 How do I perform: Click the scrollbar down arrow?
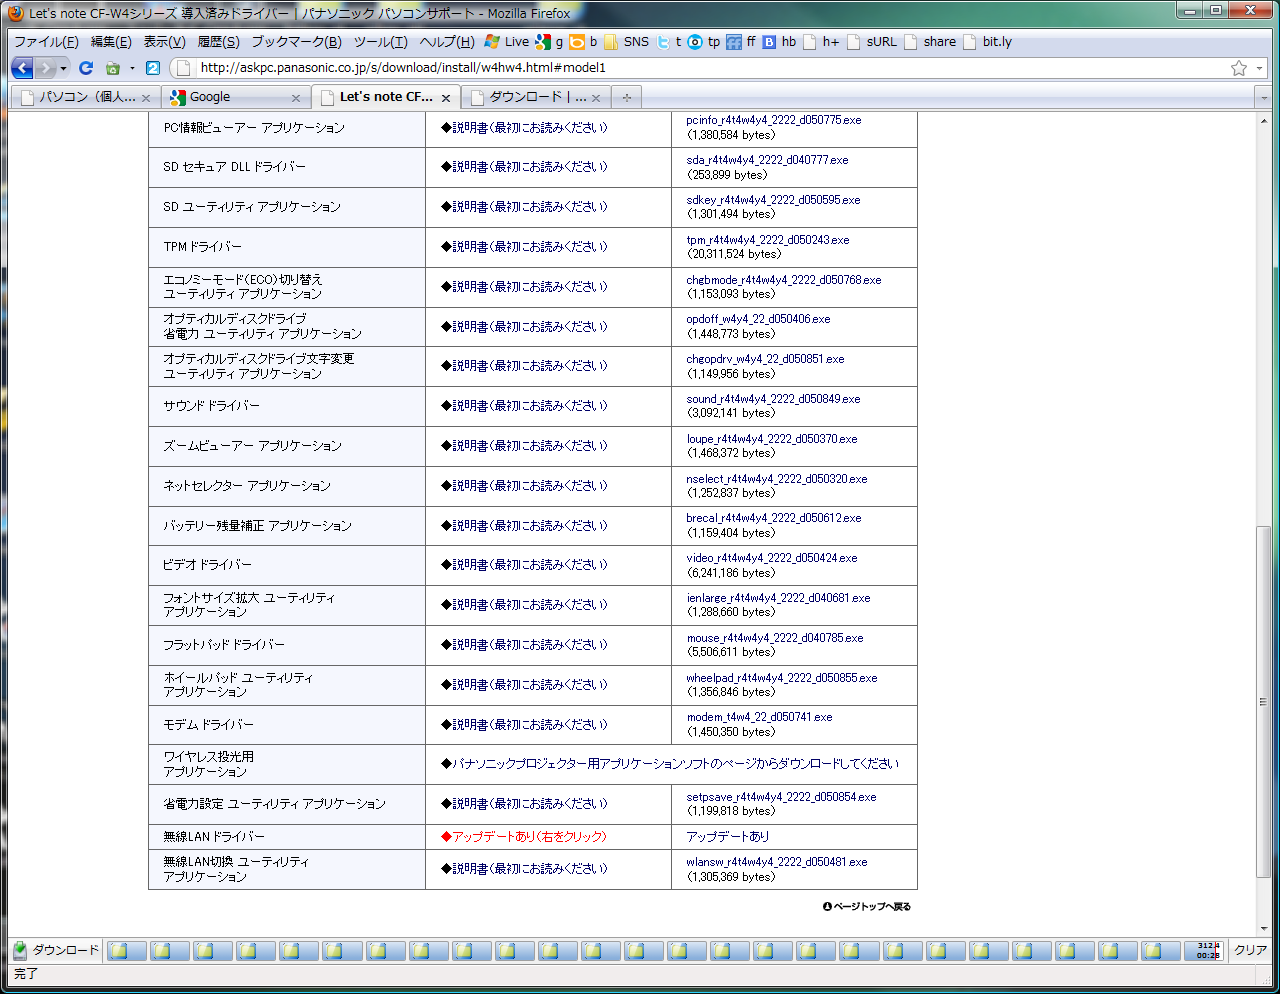coord(1264,929)
